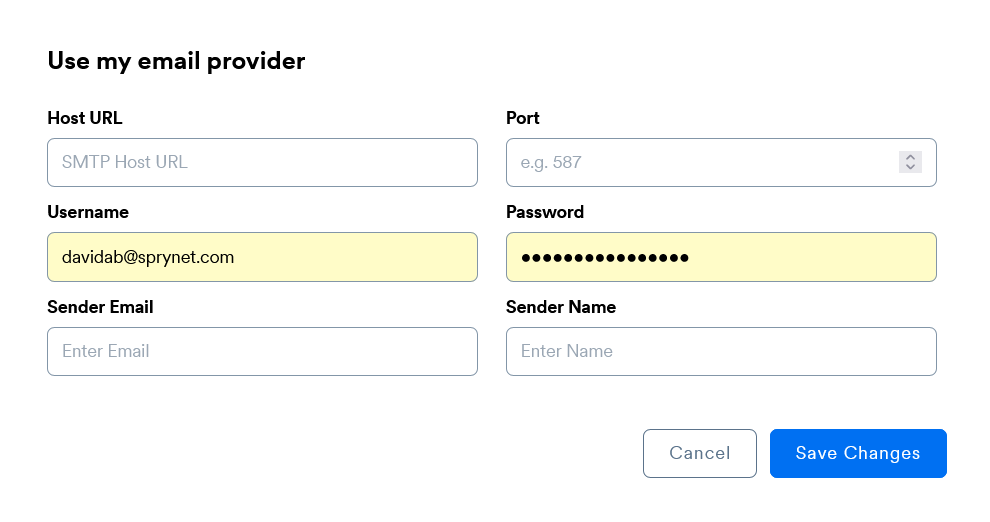
Task: Click the Port label text
Action: click(523, 118)
